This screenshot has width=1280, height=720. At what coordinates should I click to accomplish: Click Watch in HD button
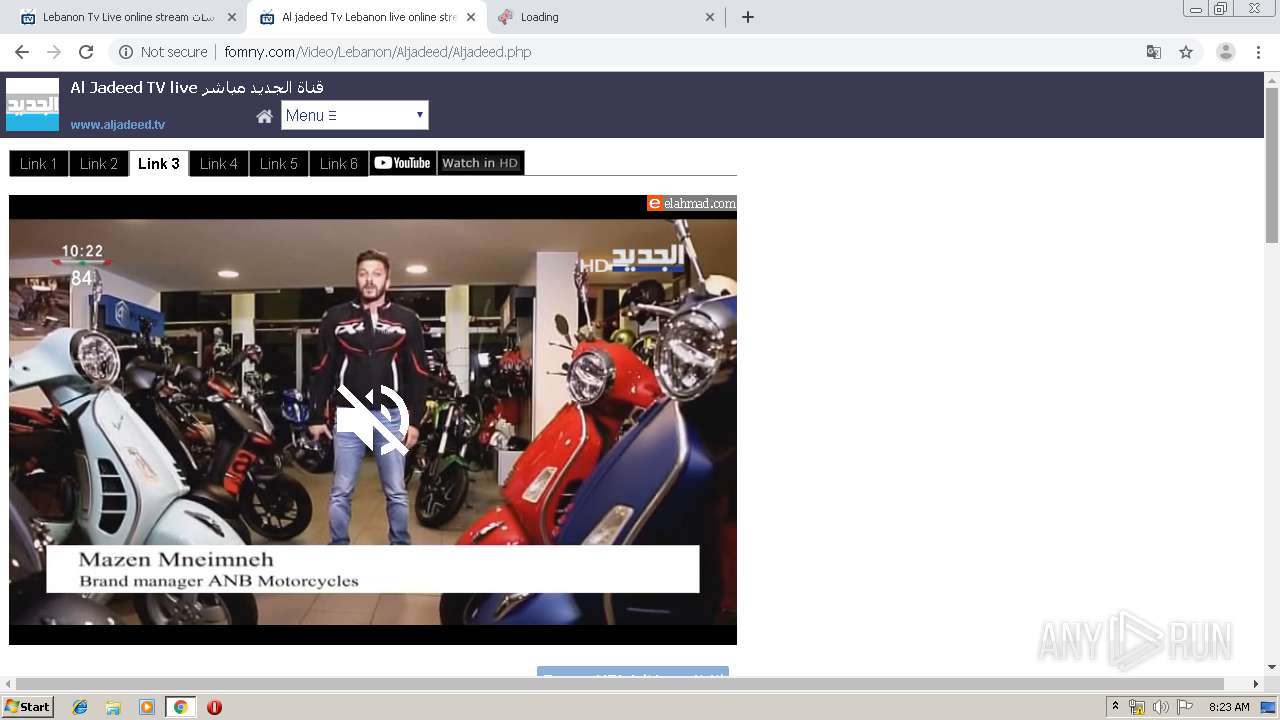481,163
